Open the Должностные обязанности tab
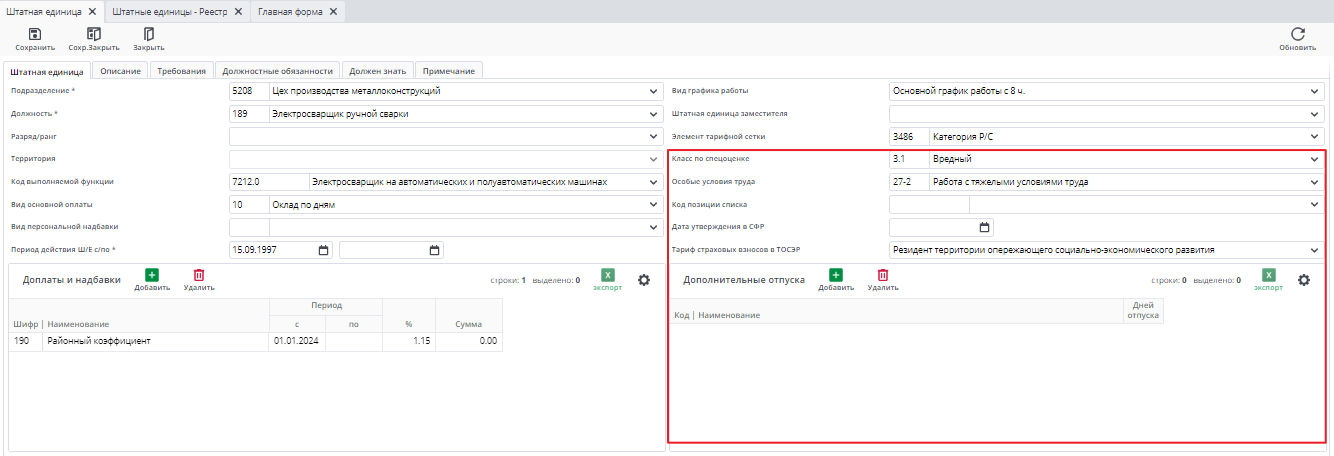Image resolution: width=1334 pixels, height=456 pixels. pyautogui.click(x=277, y=71)
